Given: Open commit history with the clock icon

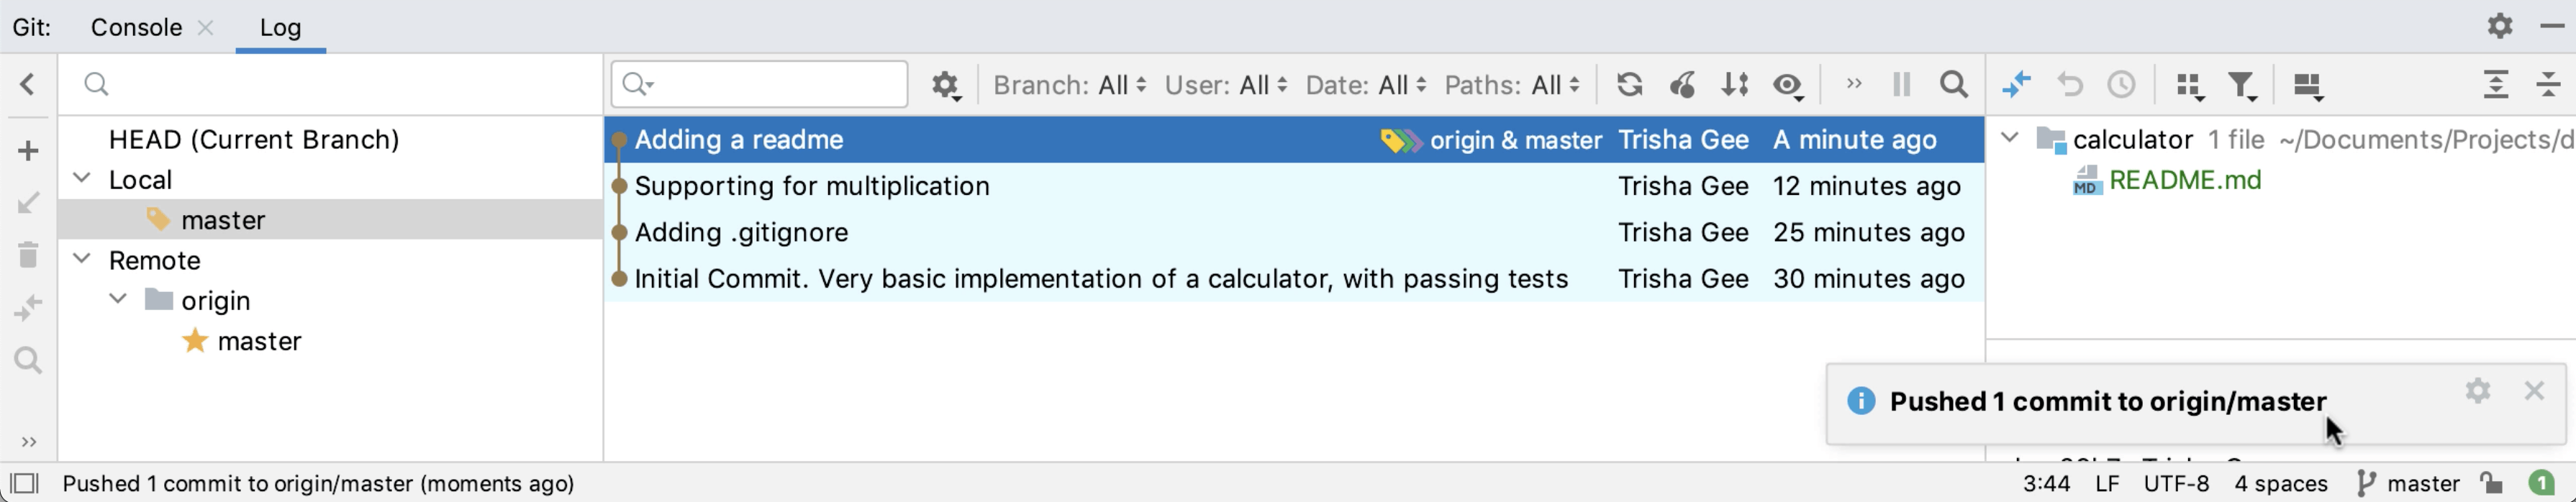Looking at the screenshot, I should [x=2122, y=85].
